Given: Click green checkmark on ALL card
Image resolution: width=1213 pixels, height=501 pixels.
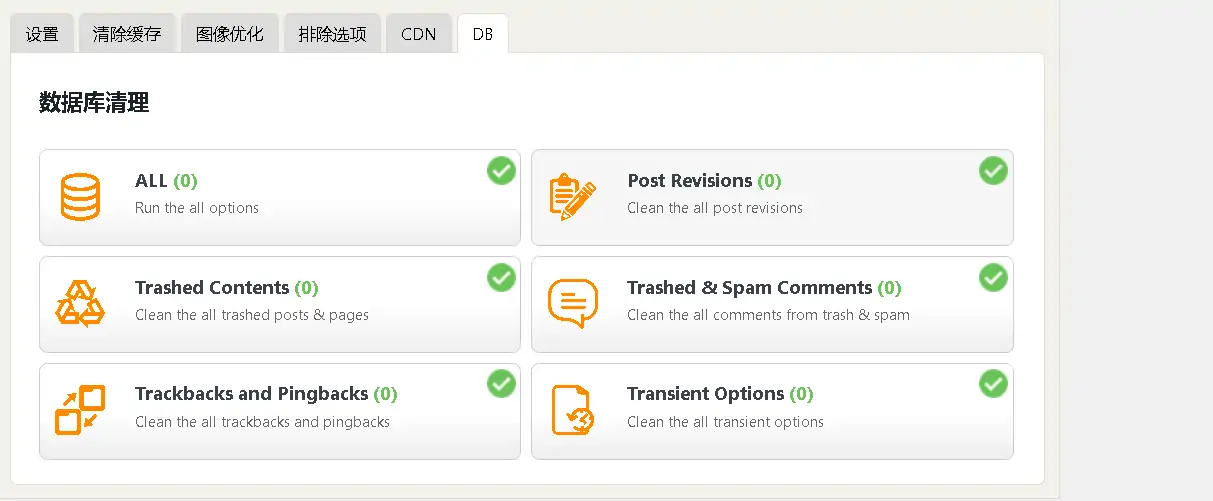Looking at the screenshot, I should pyautogui.click(x=501, y=171).
